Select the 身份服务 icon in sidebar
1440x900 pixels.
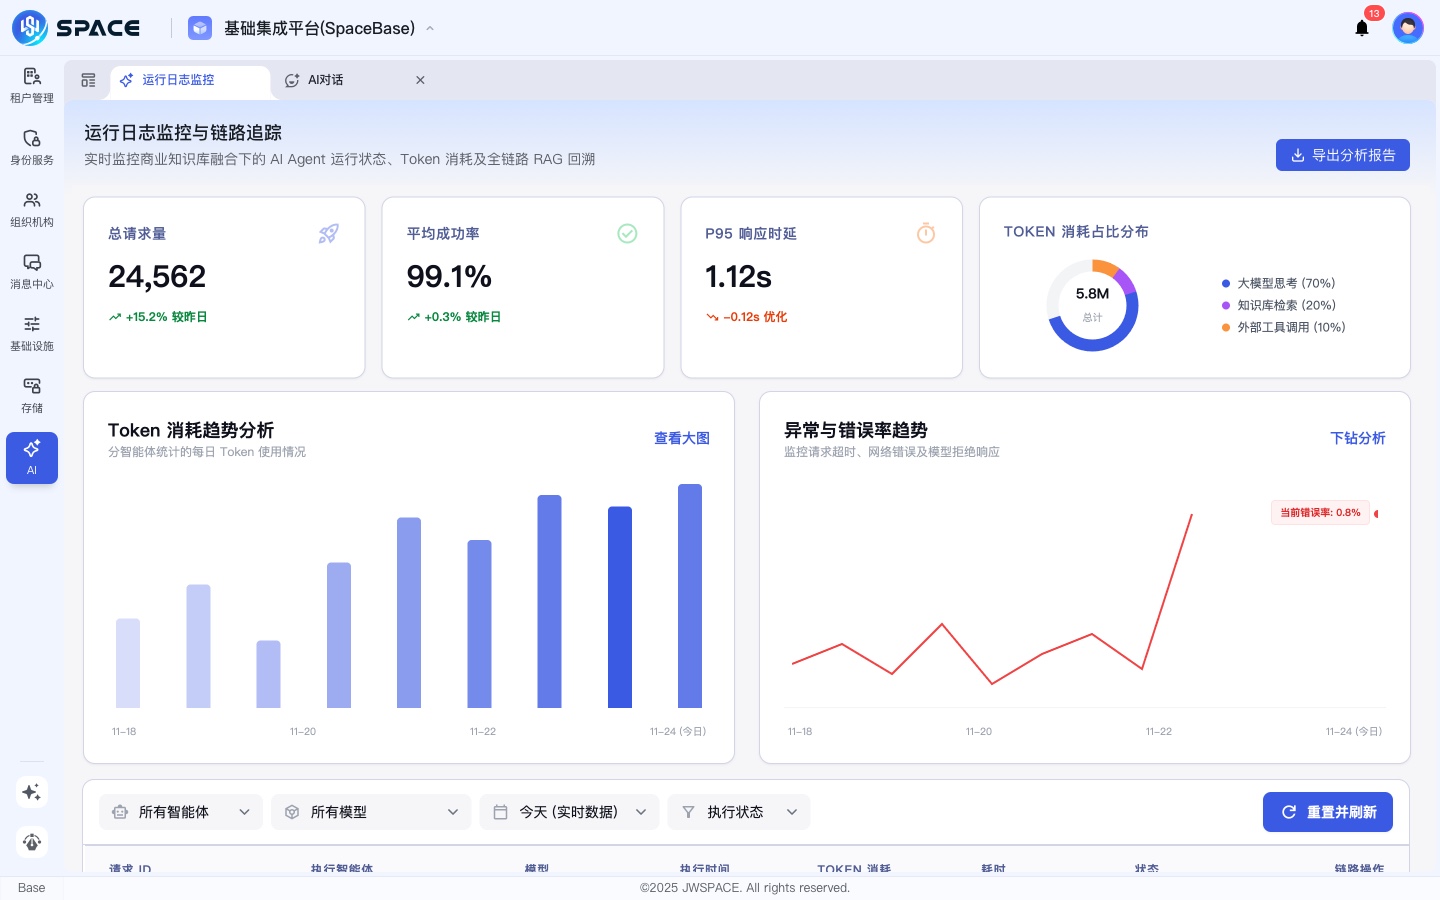tap(32, 147)
